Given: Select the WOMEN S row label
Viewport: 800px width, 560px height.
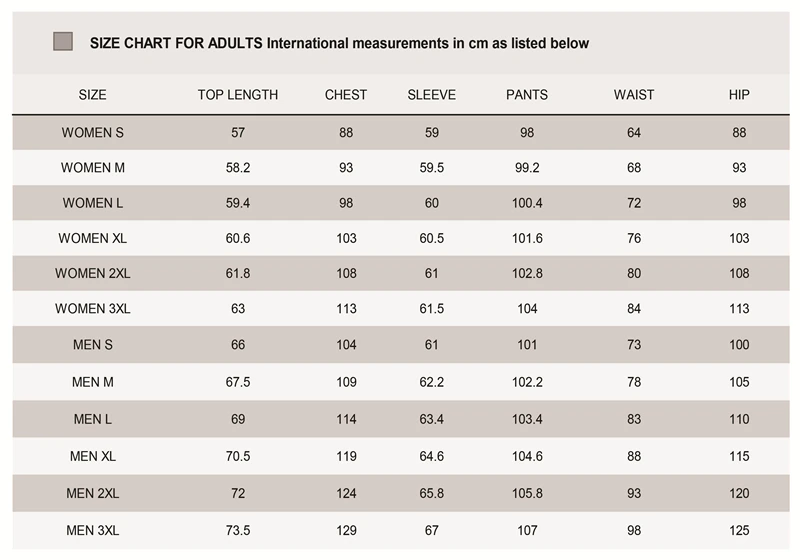Looking at the screenshot, I should click(92, 133).
